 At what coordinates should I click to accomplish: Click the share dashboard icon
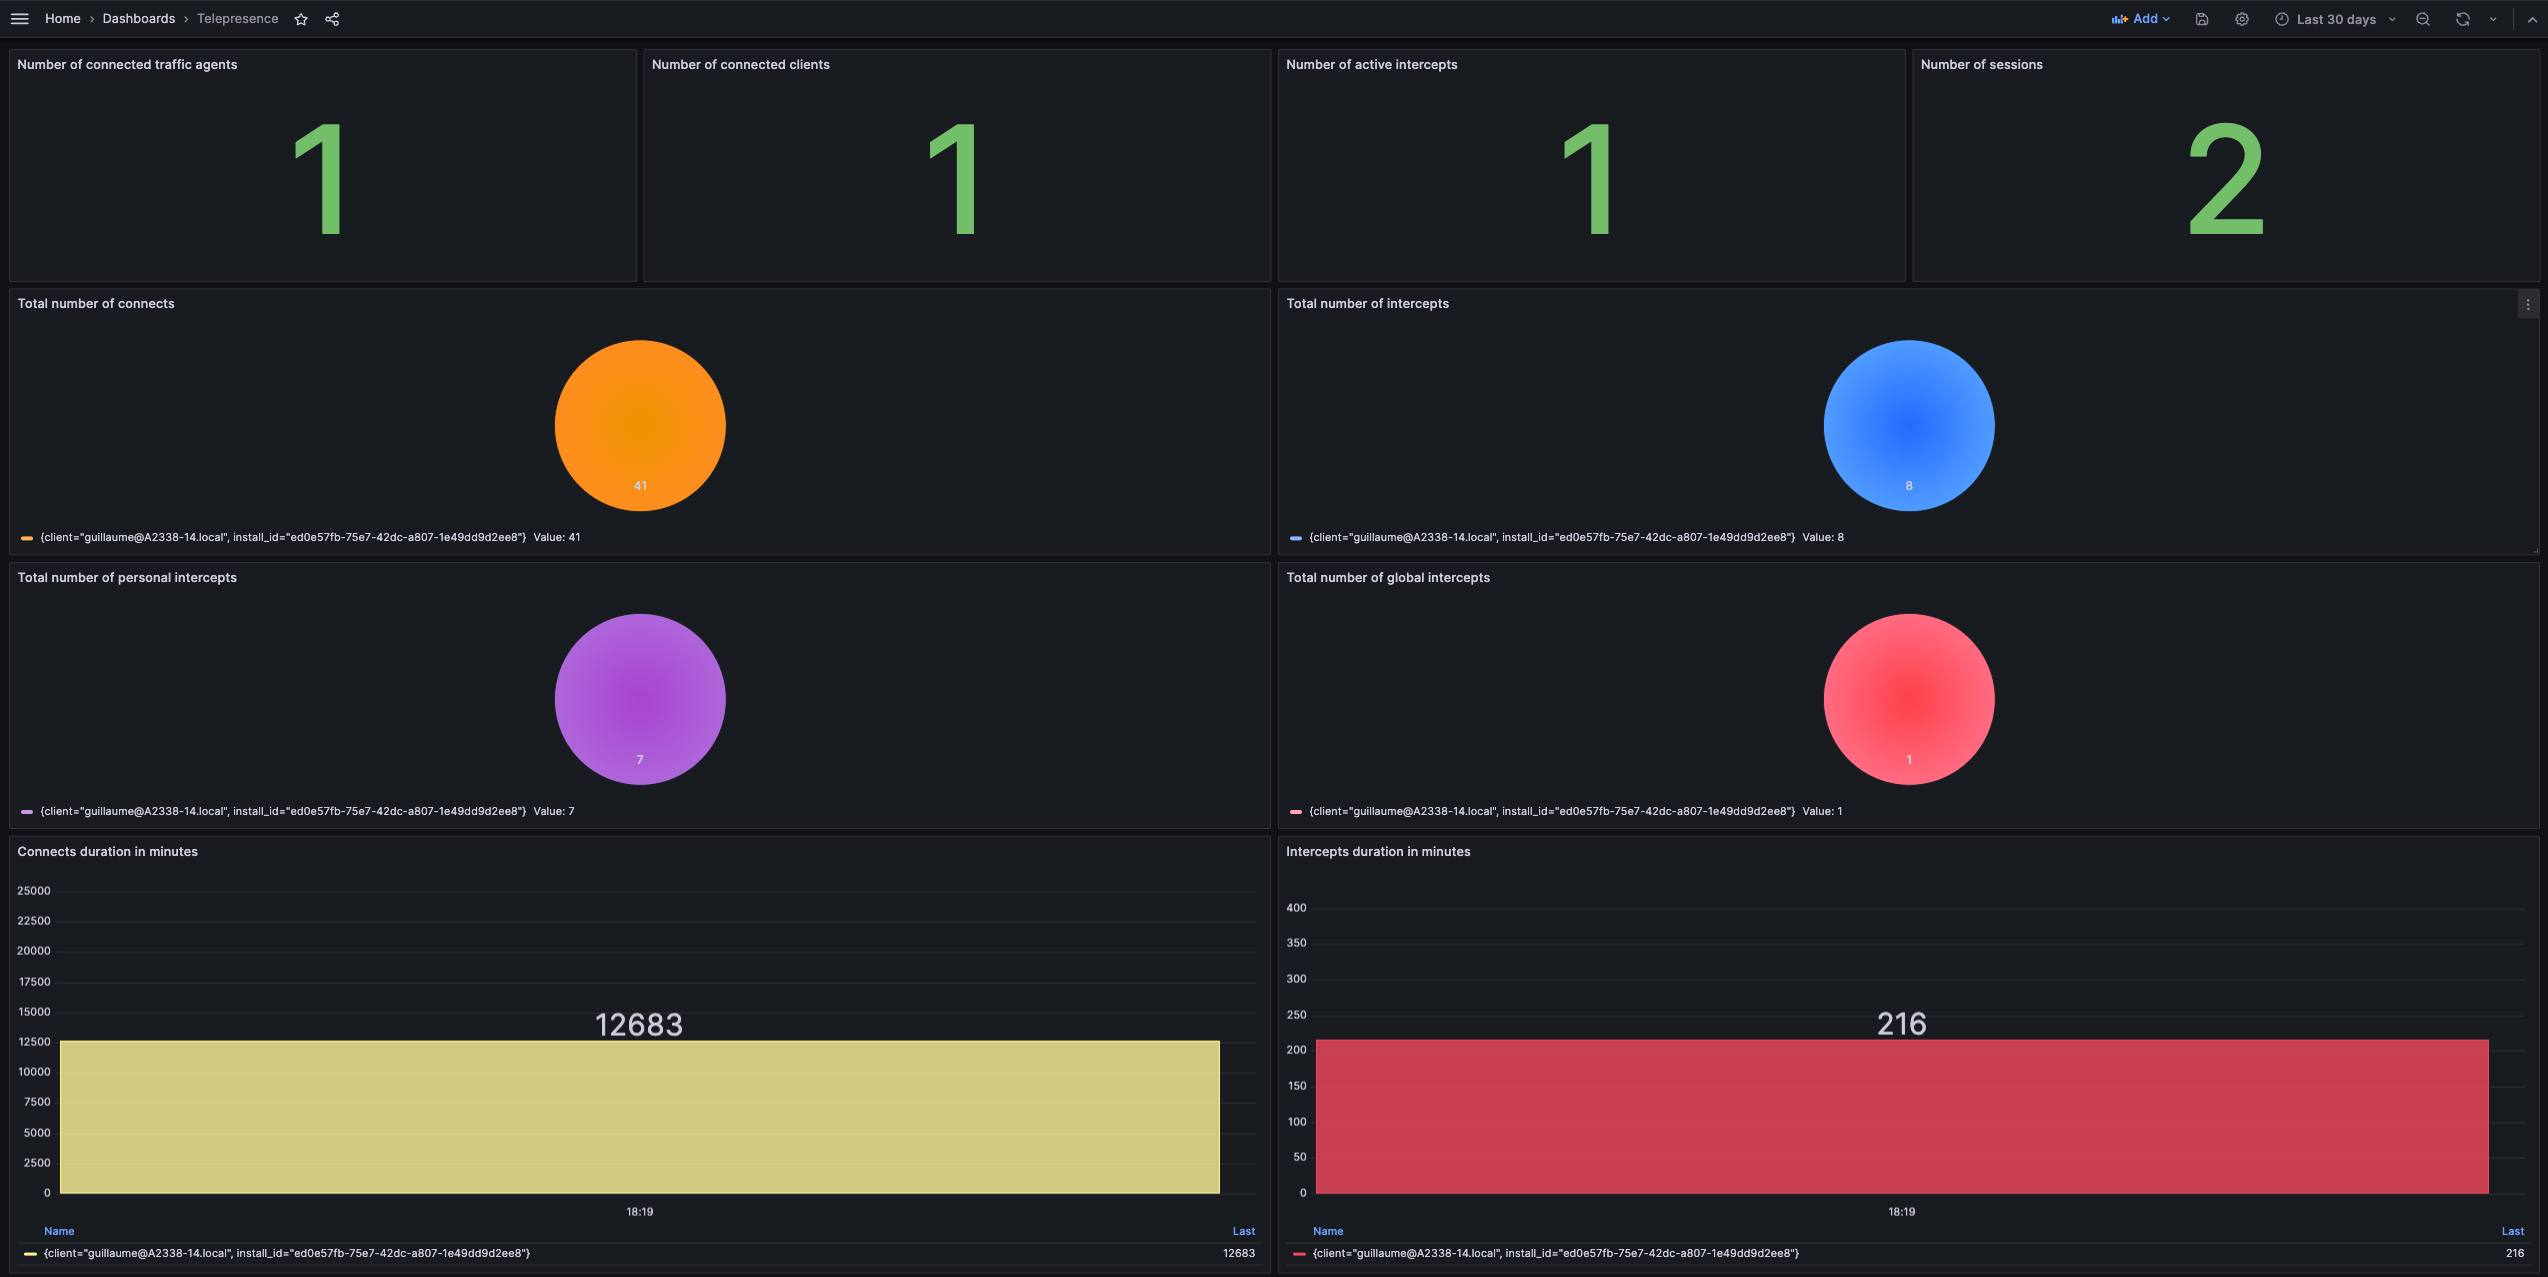(332, 19)
